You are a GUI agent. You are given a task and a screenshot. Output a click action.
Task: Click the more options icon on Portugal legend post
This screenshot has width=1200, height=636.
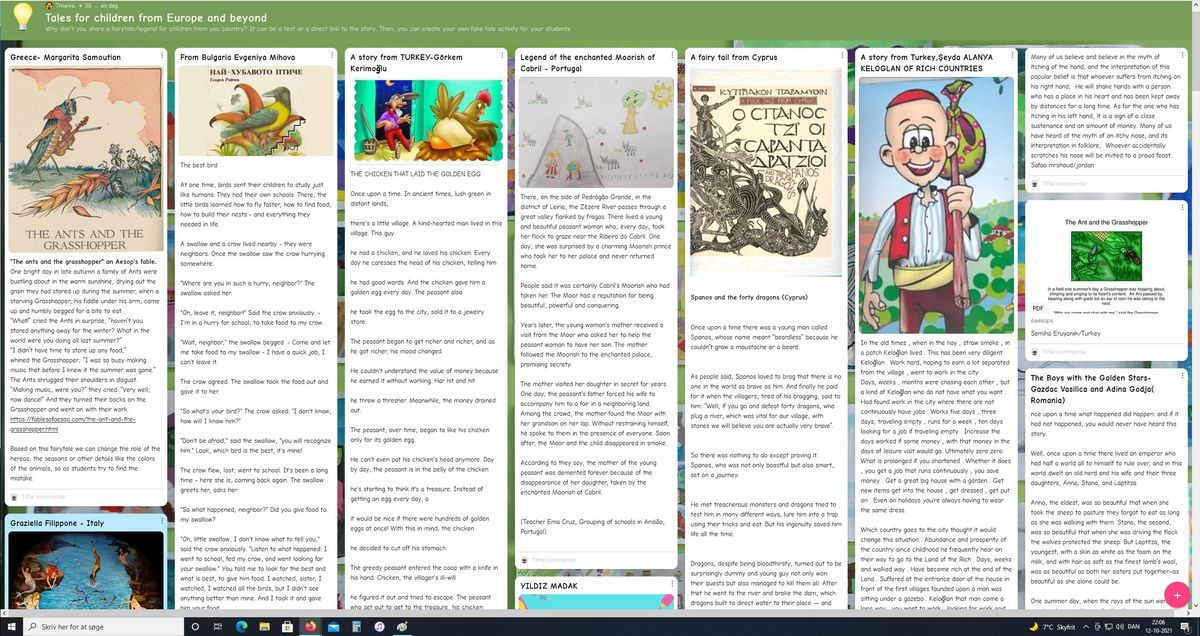[x=672, y=55]
